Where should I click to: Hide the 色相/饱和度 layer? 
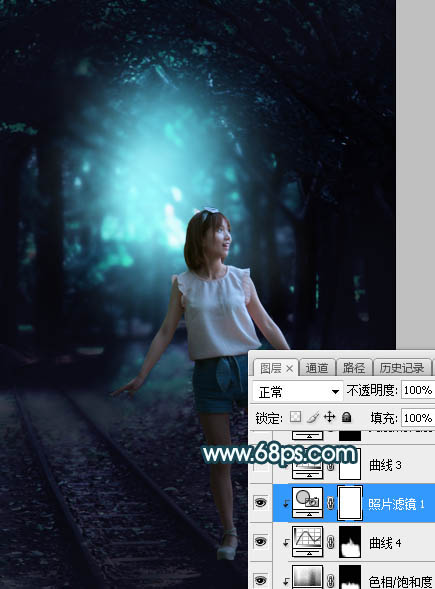point(261,580)
